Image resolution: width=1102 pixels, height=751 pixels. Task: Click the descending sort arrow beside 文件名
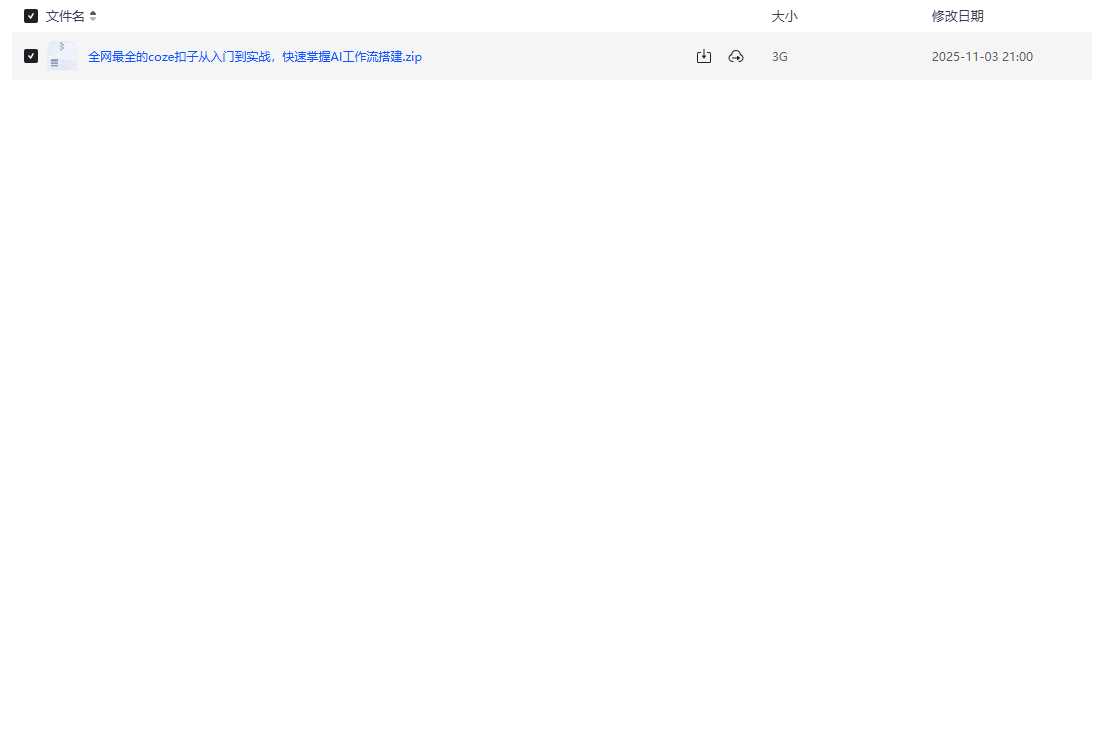click(x=93, y=19)
